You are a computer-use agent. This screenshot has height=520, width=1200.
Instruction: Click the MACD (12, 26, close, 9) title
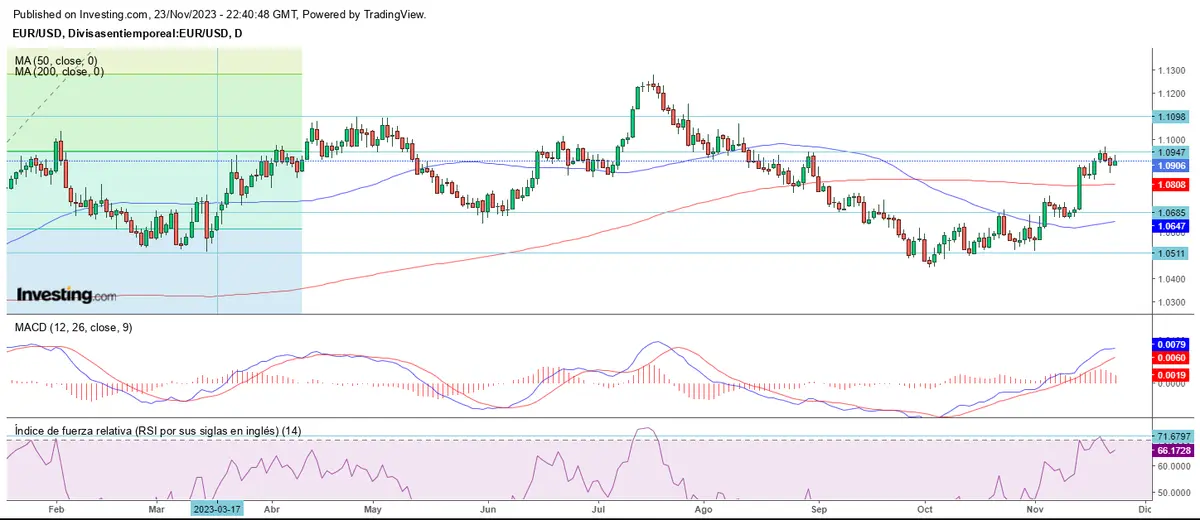(72, 327)
